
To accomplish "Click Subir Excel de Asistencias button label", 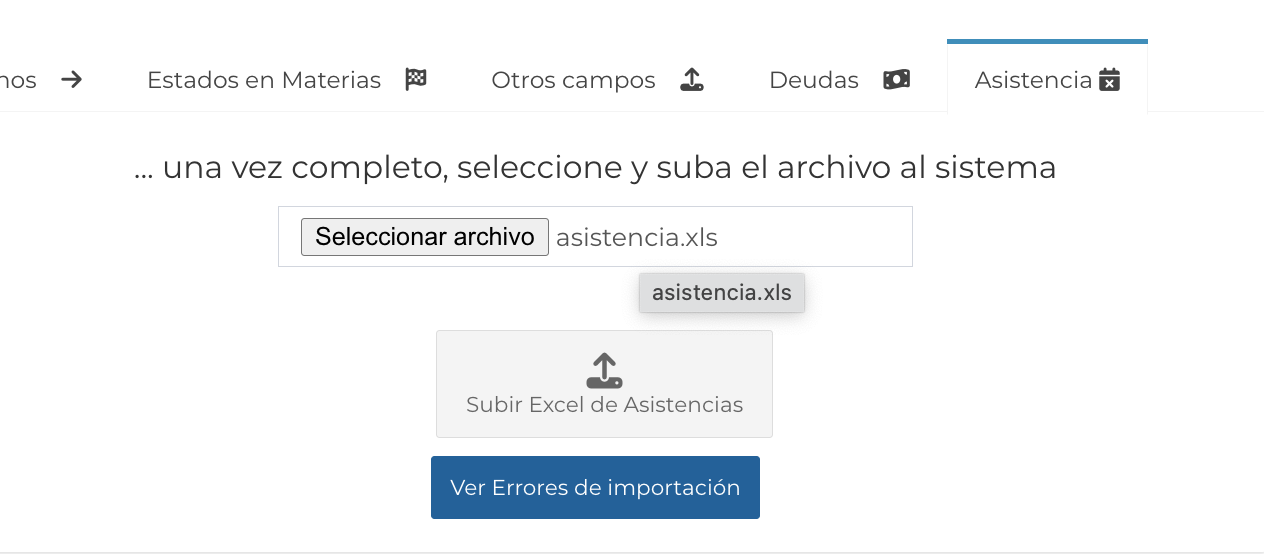I will (604, 405).
